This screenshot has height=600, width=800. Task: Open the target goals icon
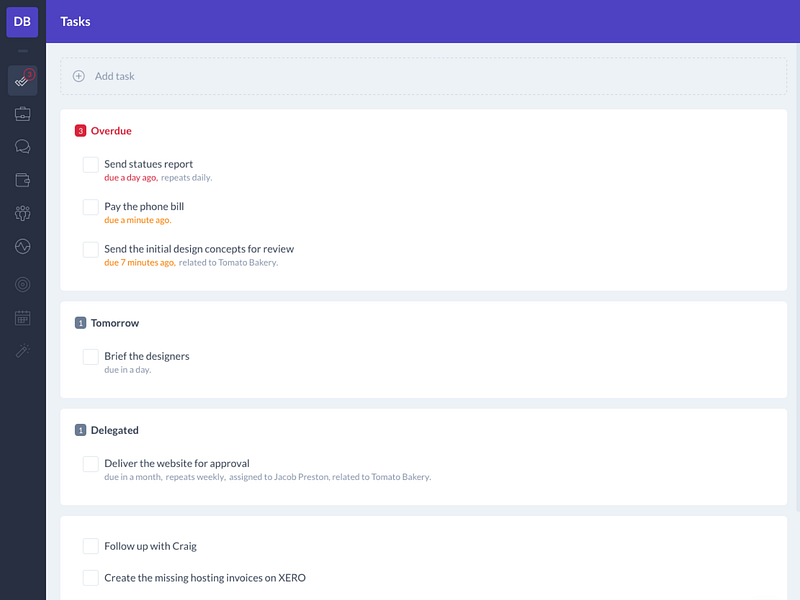(22, 285)
